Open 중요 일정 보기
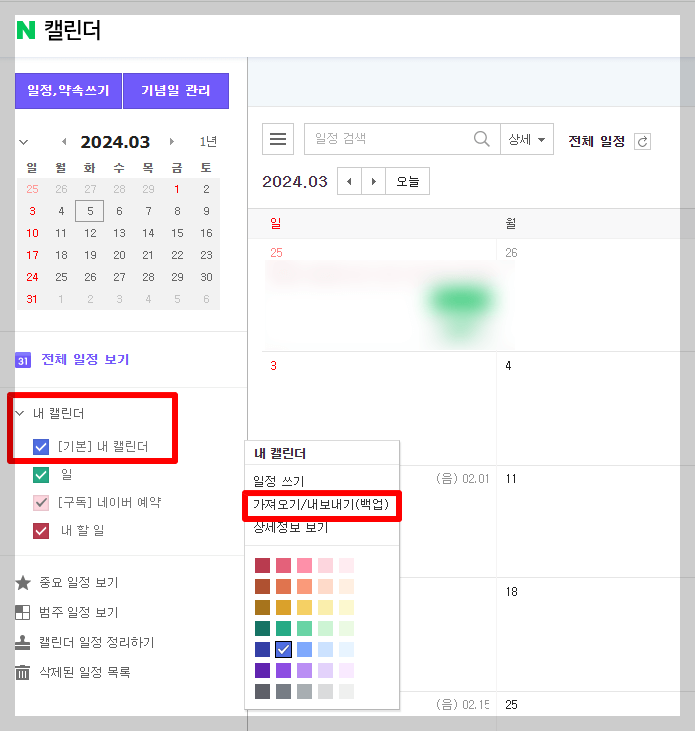The image size is (695, 731). tap(79, 582)
